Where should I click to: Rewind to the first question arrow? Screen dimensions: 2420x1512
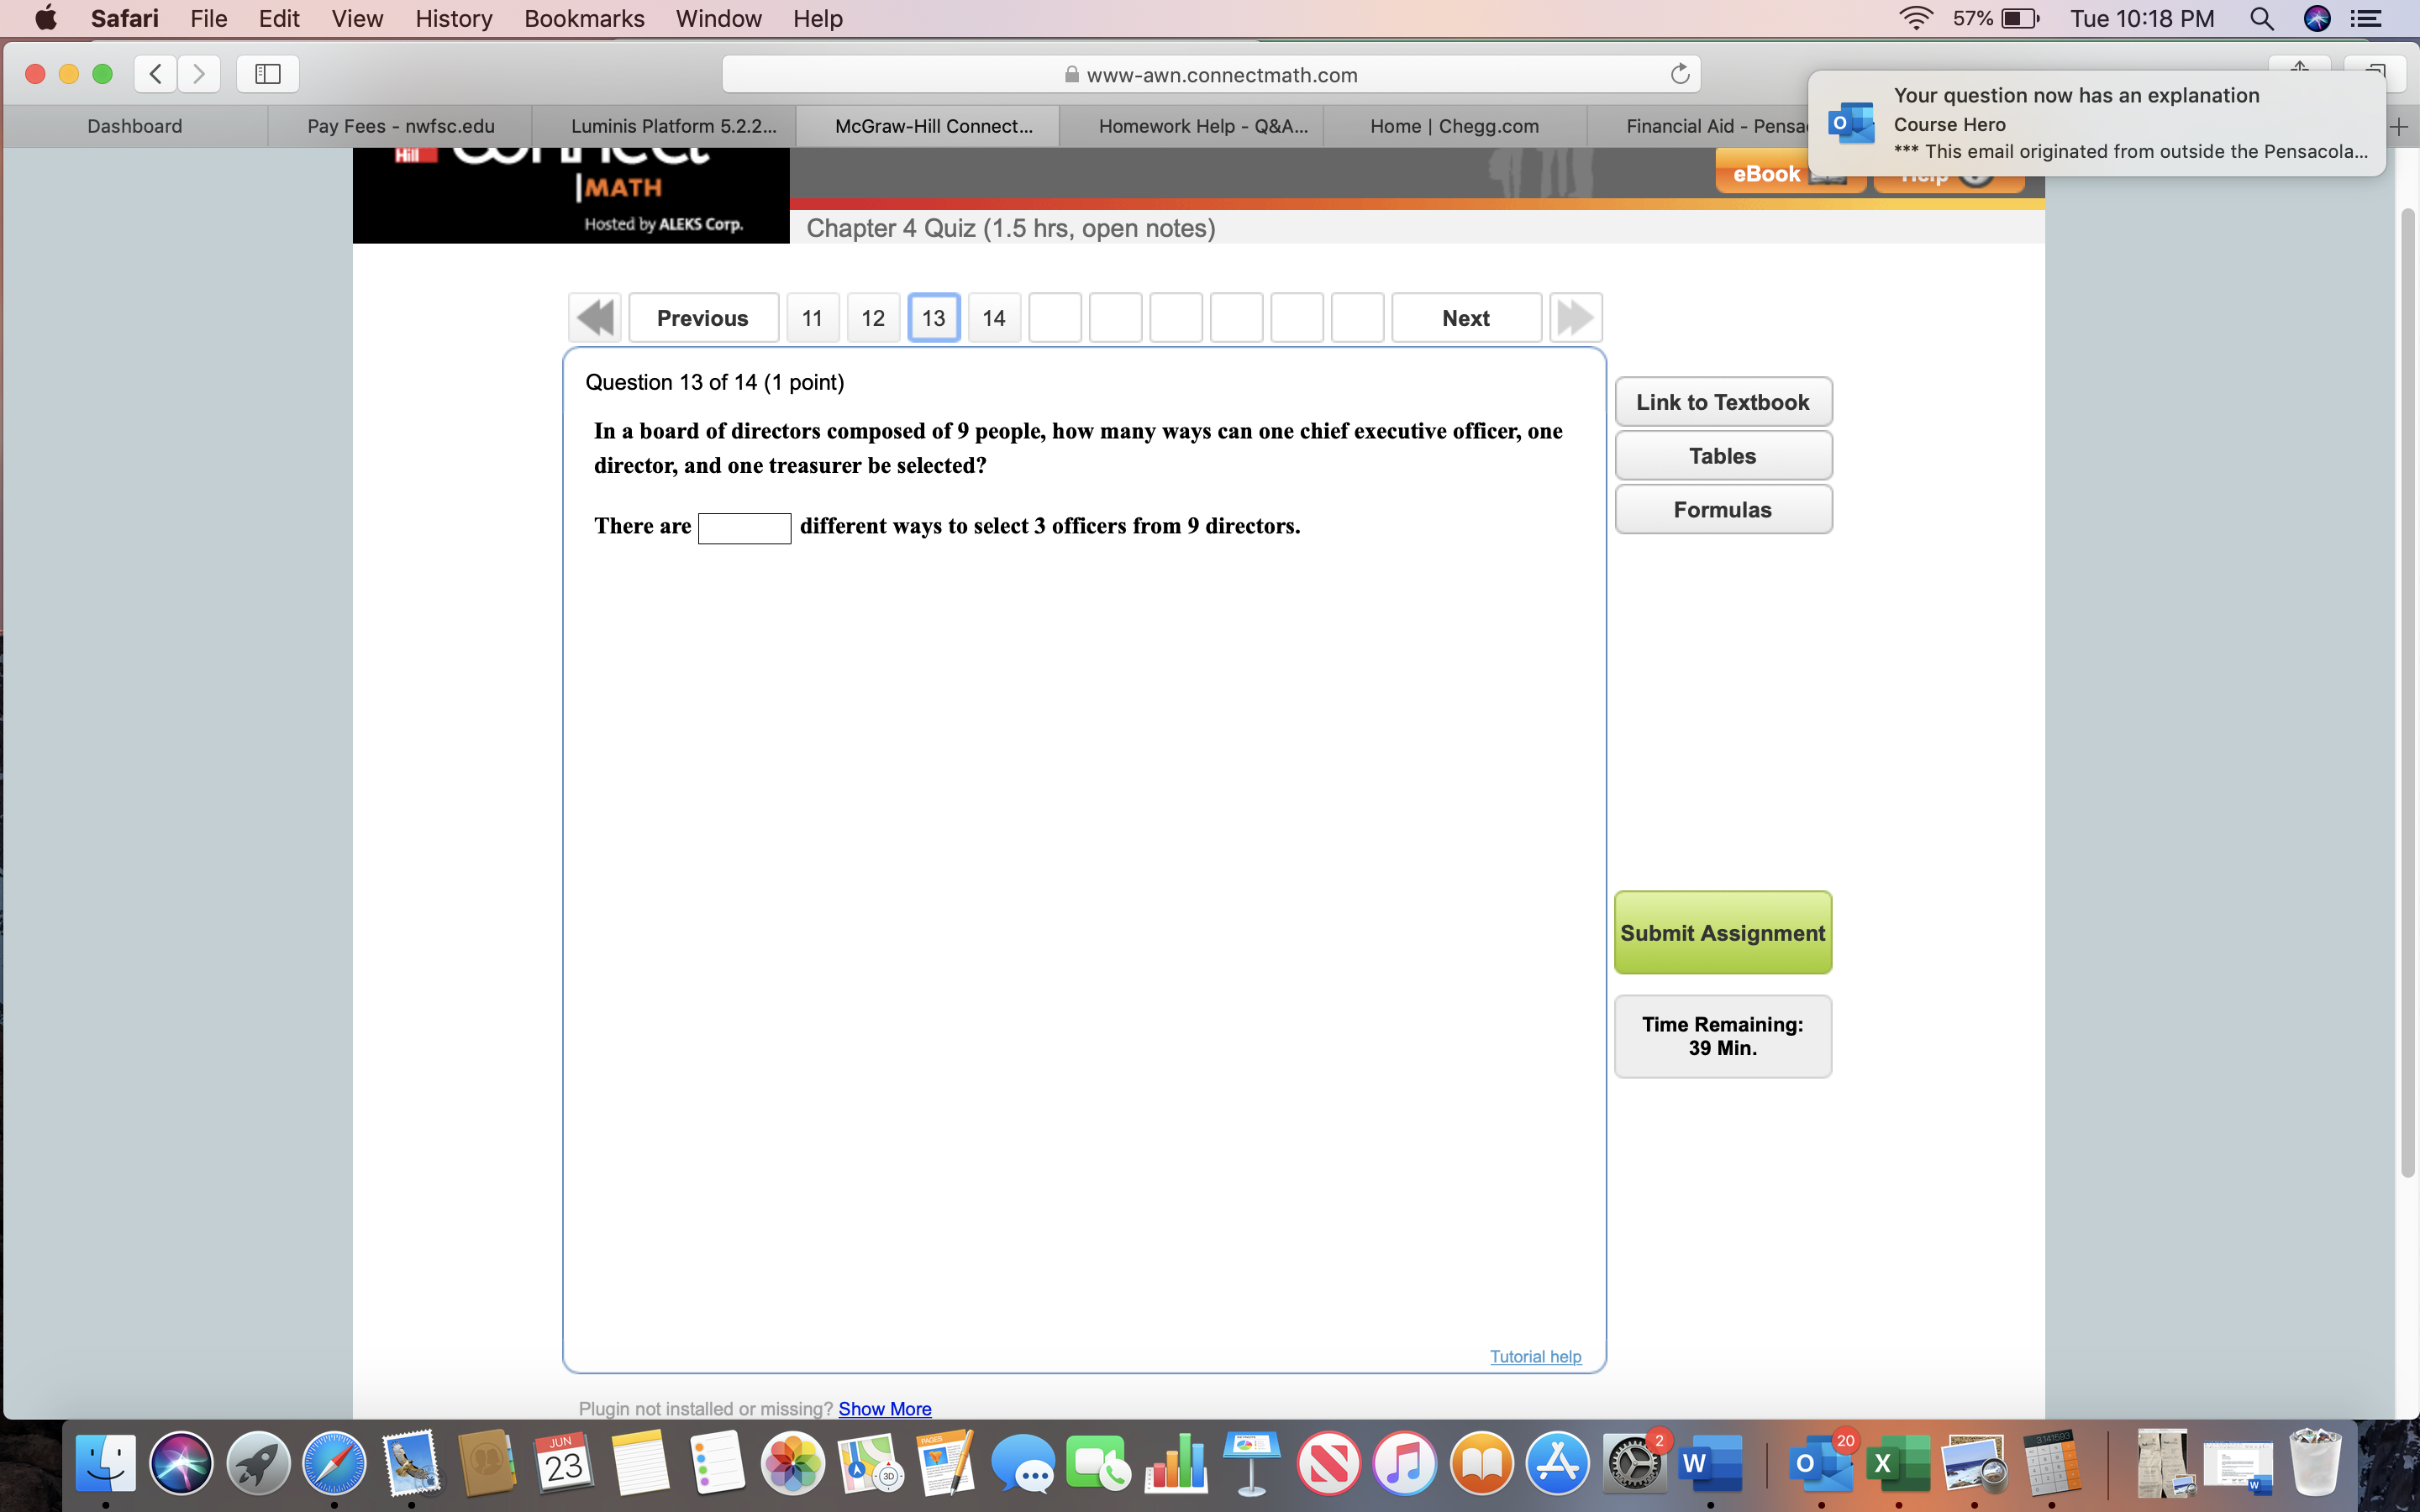coord(595,317)
